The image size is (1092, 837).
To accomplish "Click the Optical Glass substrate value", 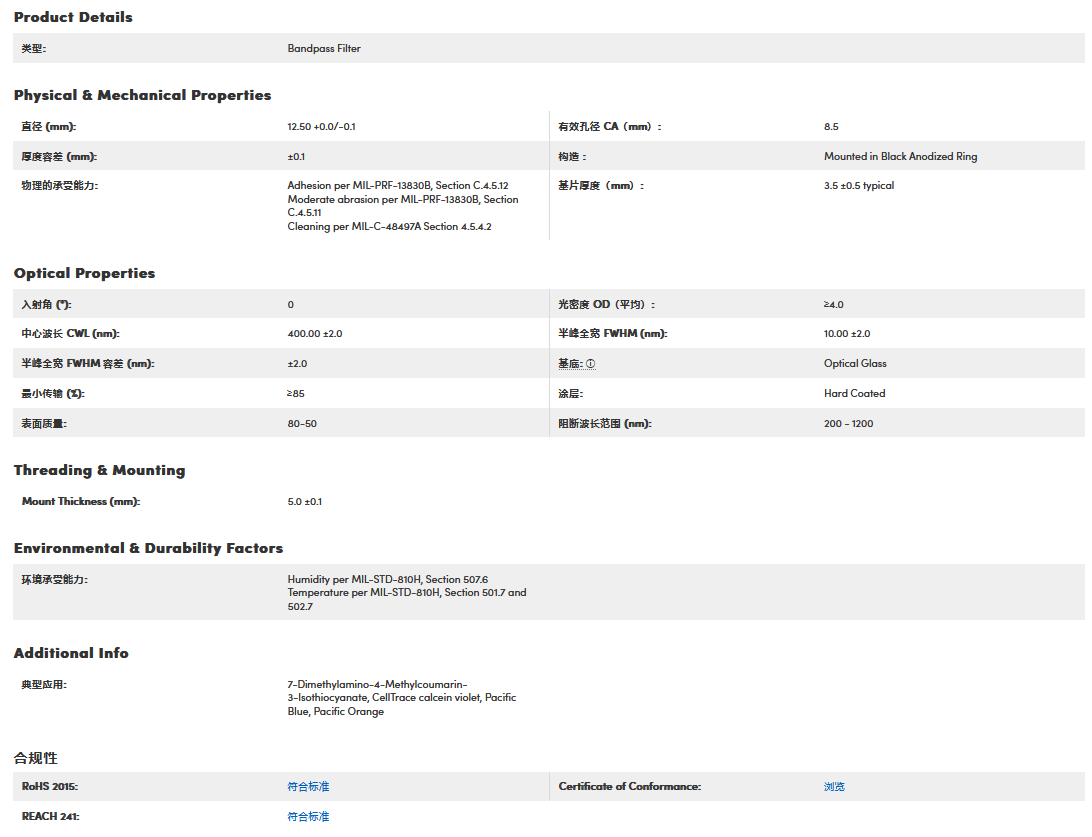I will 855,364.
